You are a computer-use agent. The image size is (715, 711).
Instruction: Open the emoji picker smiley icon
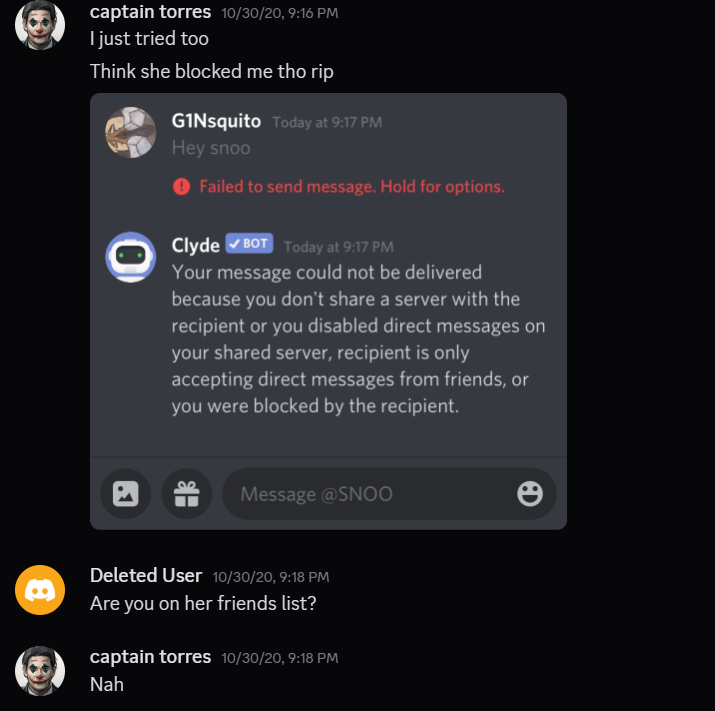pos(530,493)
